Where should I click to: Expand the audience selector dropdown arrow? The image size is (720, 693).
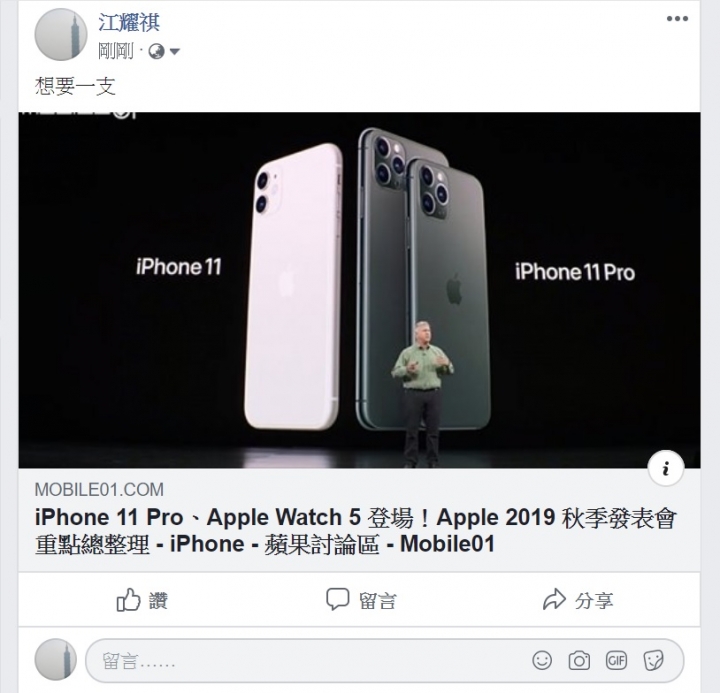[x=174, y=51]
